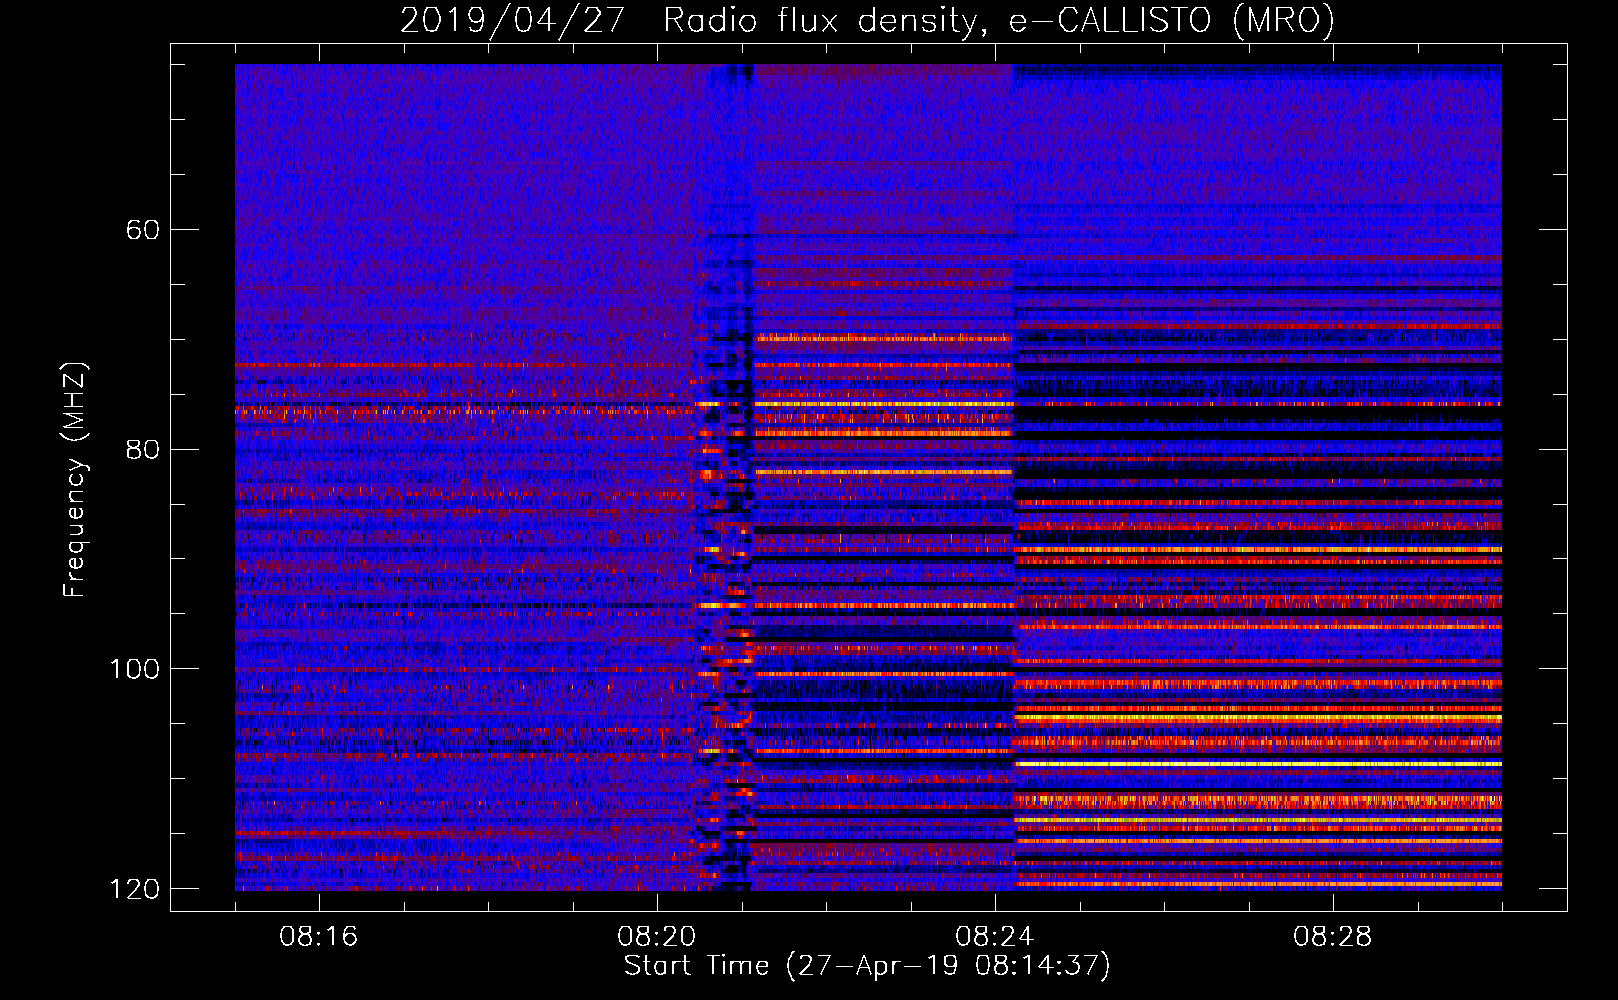Click the '08:28' time tick label
Image resolution: width=1618 pixels, height=1000 pixels.
[x=1333, y=937]
